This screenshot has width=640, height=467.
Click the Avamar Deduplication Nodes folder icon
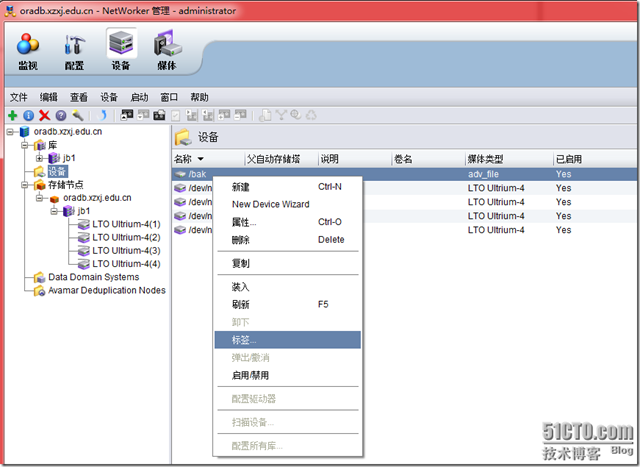(x=40, y=291)
